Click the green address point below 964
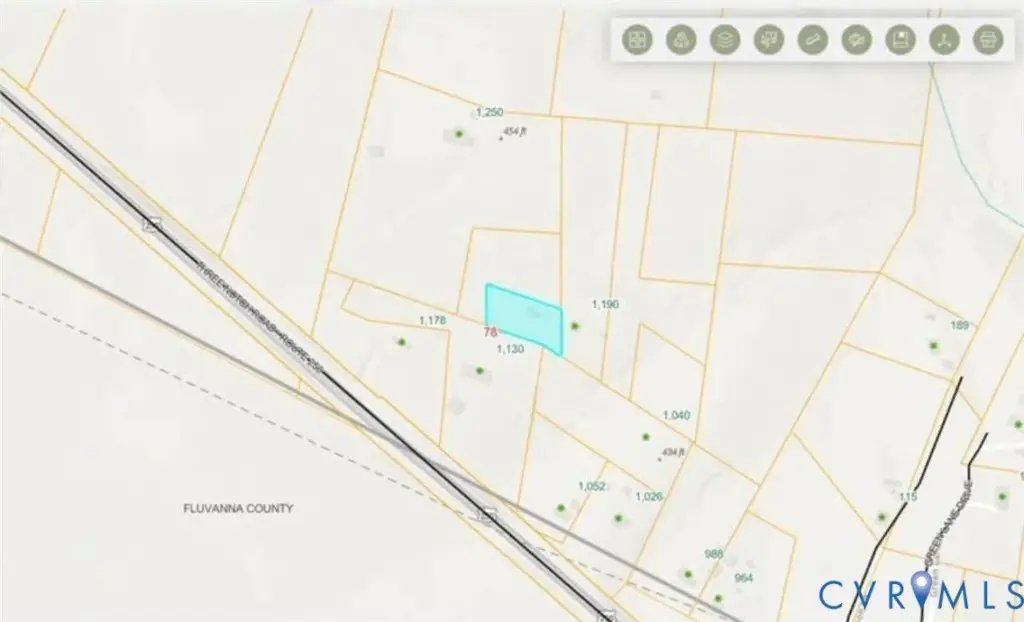The width and height of the screenshot is (1024, 622). click(x=718, y=598)
